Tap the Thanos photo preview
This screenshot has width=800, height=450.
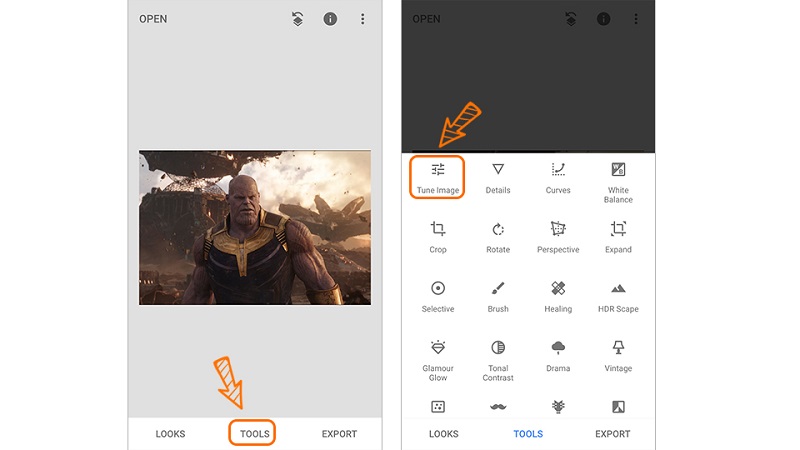255,228
